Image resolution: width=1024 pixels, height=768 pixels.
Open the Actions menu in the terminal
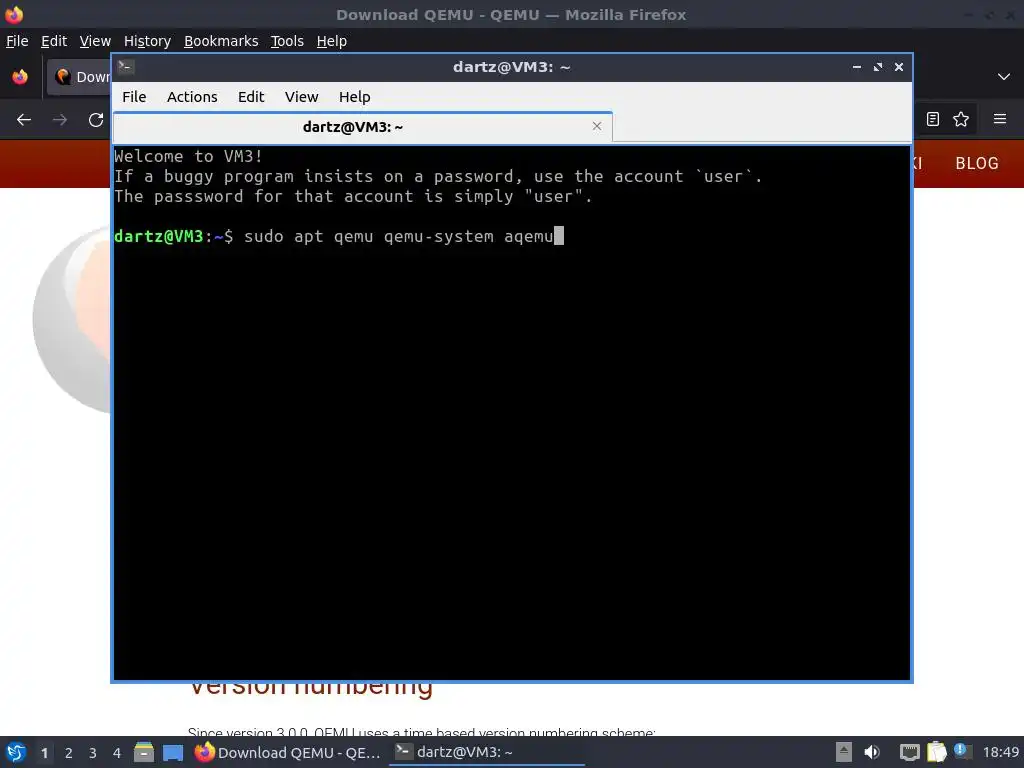point(192,97)
